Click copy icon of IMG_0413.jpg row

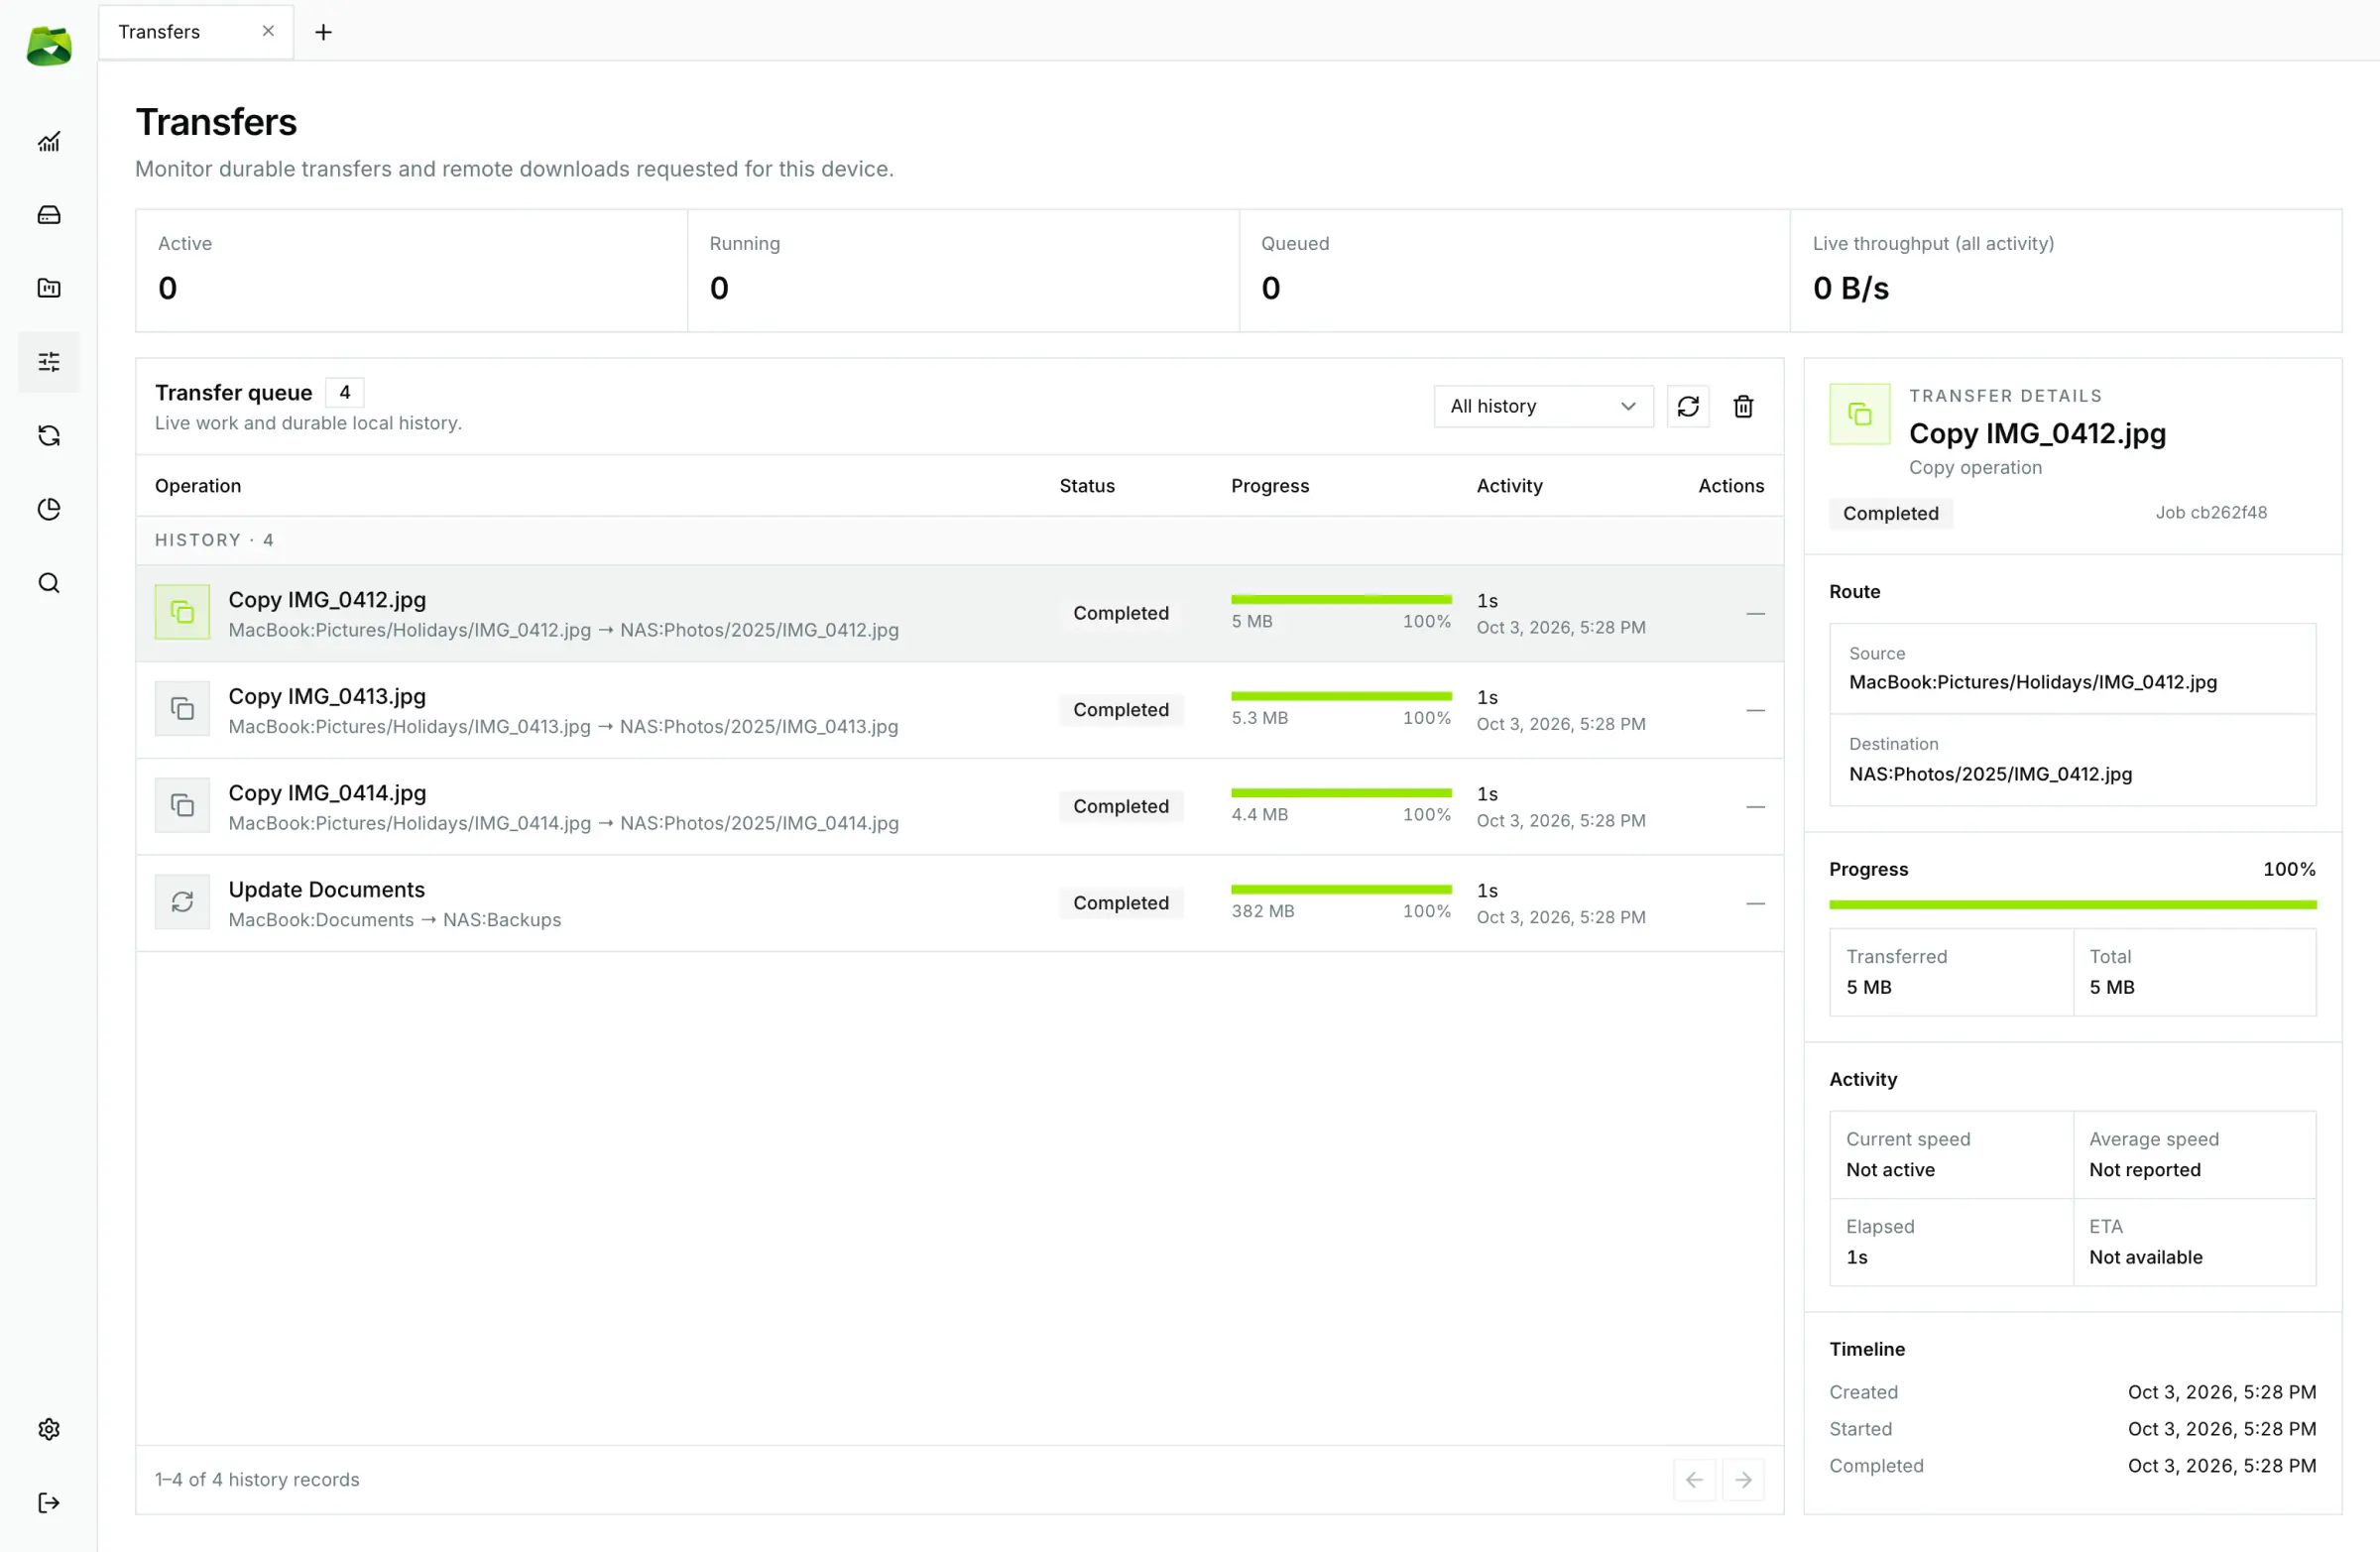click(182, 709)
